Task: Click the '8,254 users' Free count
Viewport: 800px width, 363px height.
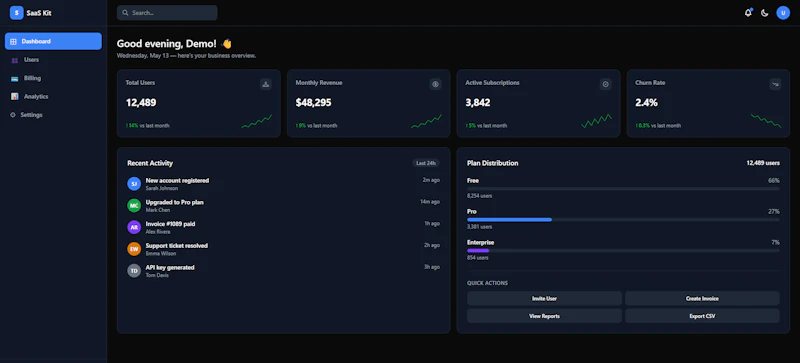Action: pyautogui.click(x=480, y=196)
